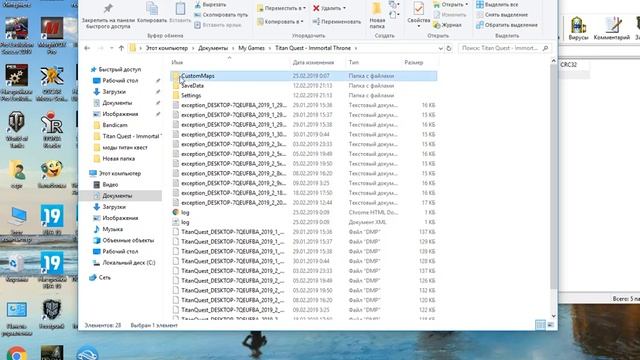Click Copy path (Скопировать путь)

221,15
